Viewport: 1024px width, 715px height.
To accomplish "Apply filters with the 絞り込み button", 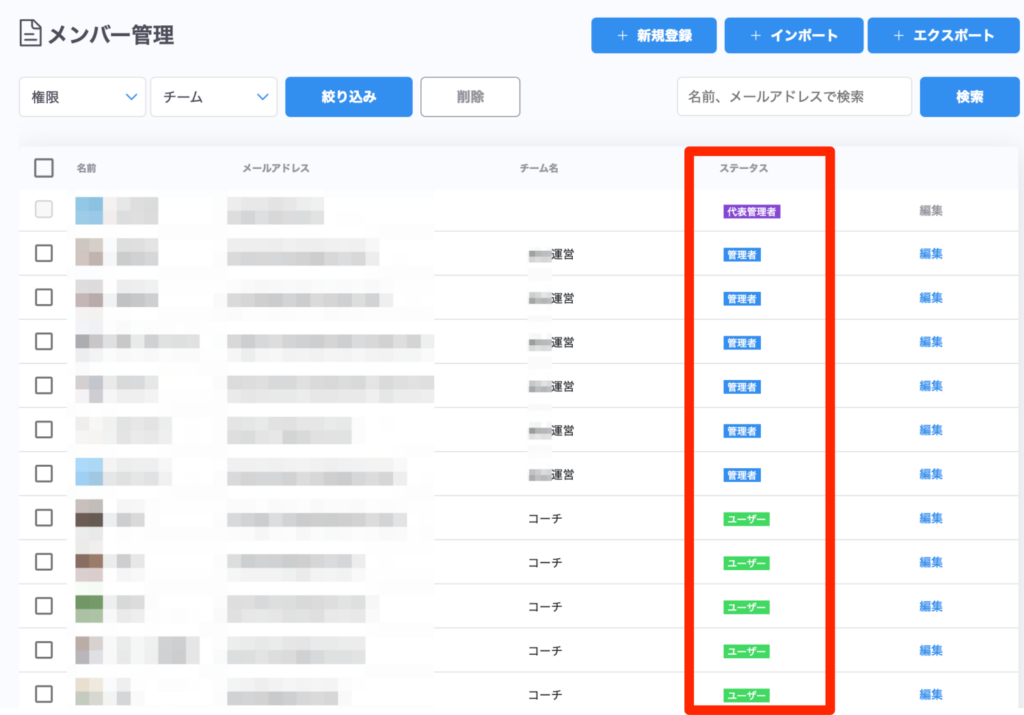I will point(348,97).
